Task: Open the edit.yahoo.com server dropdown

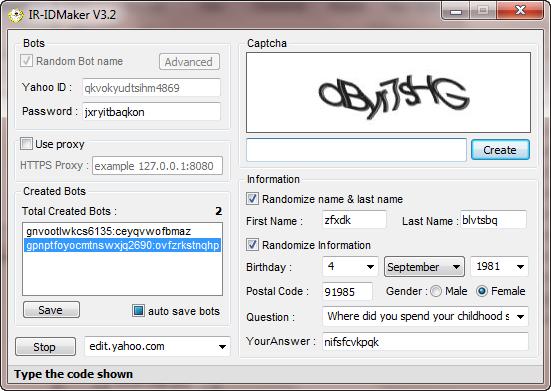Action: point(157,346)
